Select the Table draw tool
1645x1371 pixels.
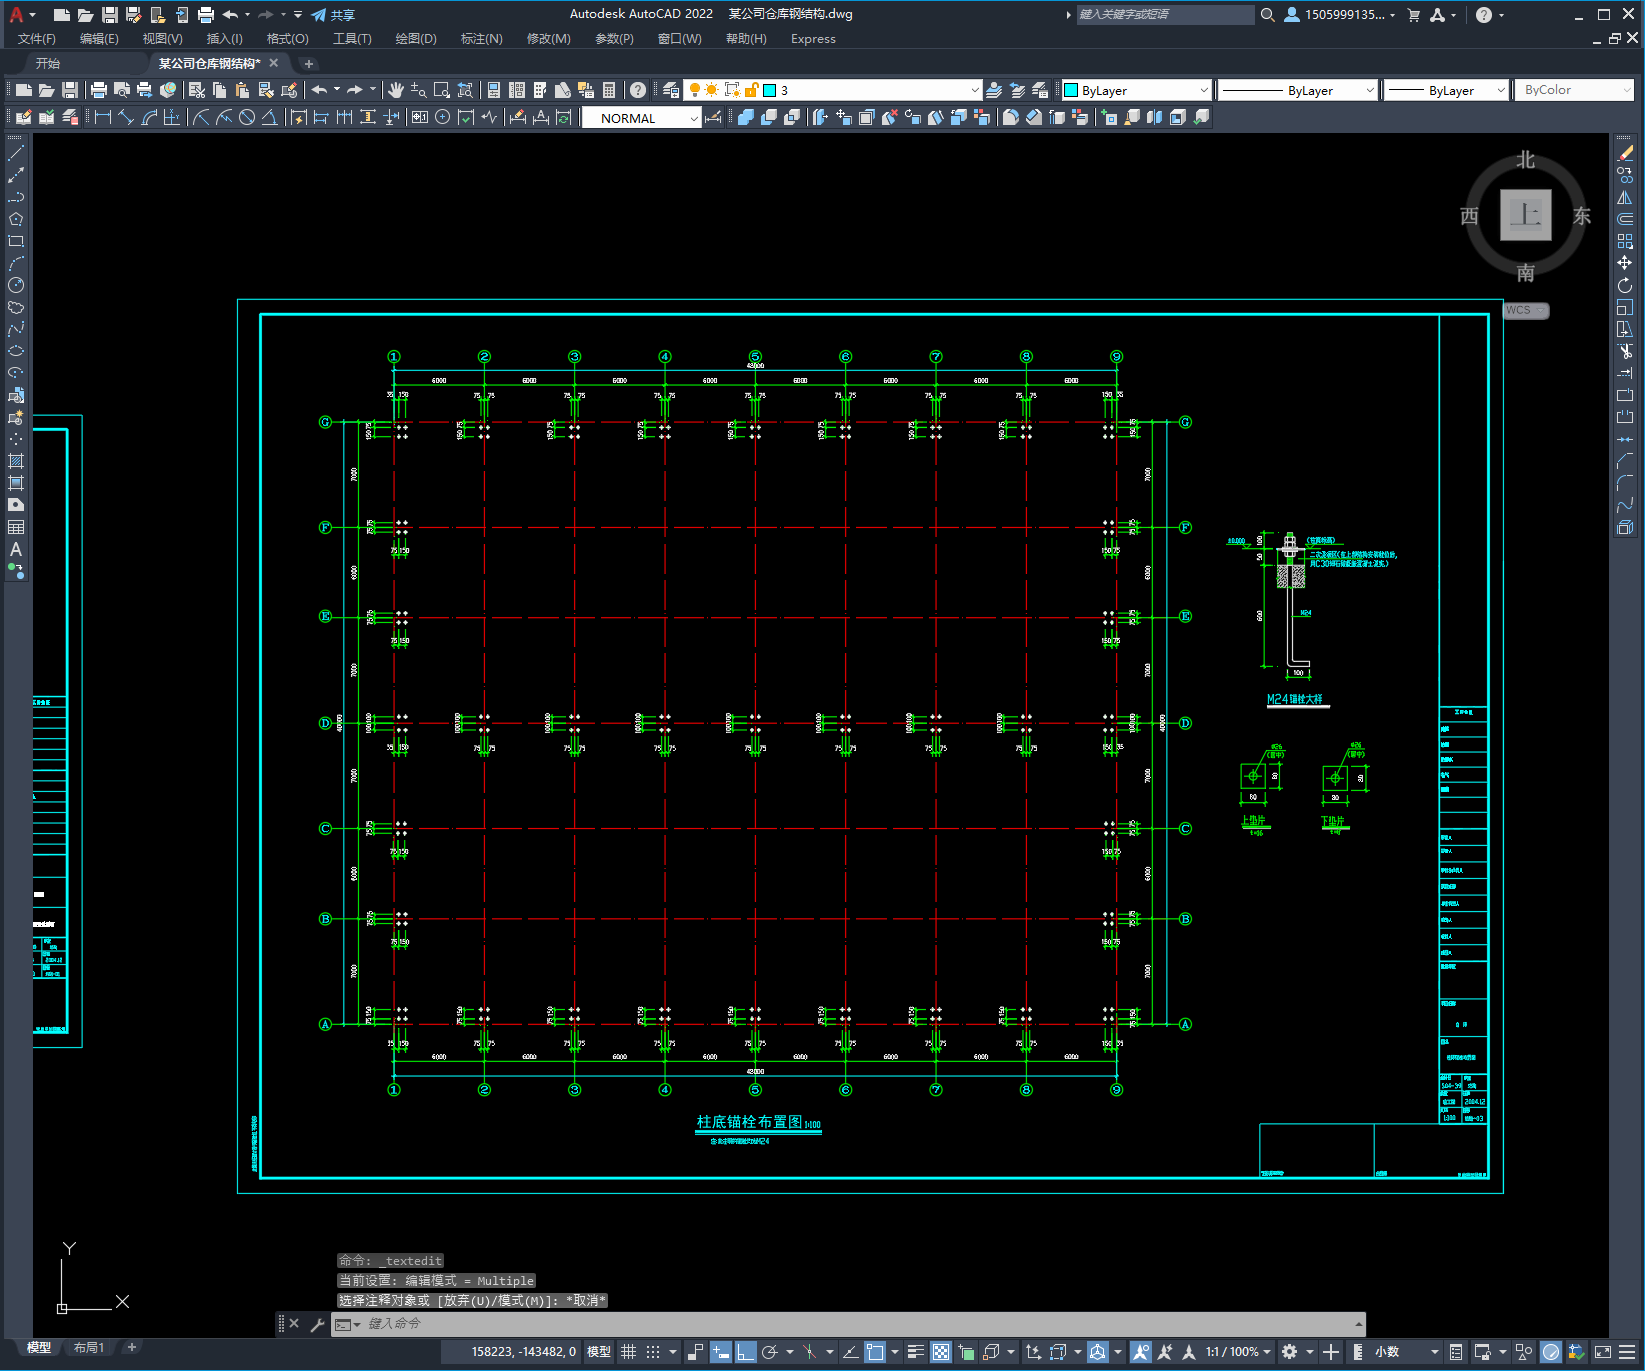(x=16, y=527)
